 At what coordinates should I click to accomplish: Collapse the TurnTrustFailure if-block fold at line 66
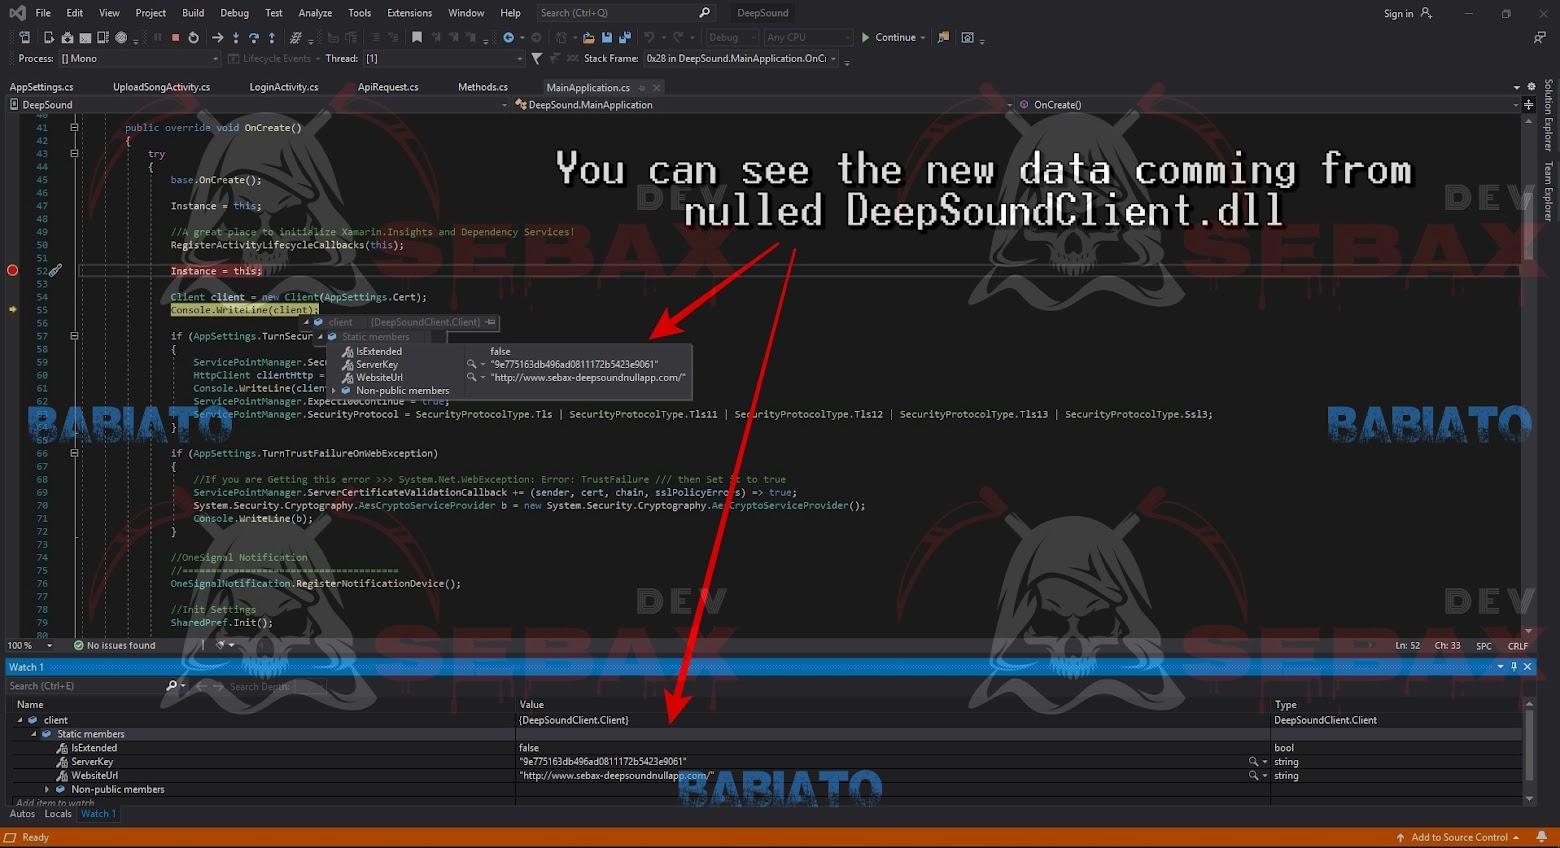[x=74, y=453]
